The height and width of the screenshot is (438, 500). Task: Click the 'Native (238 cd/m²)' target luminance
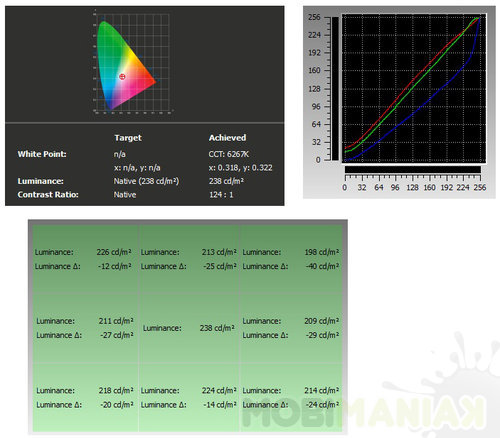tap(146, 181)
